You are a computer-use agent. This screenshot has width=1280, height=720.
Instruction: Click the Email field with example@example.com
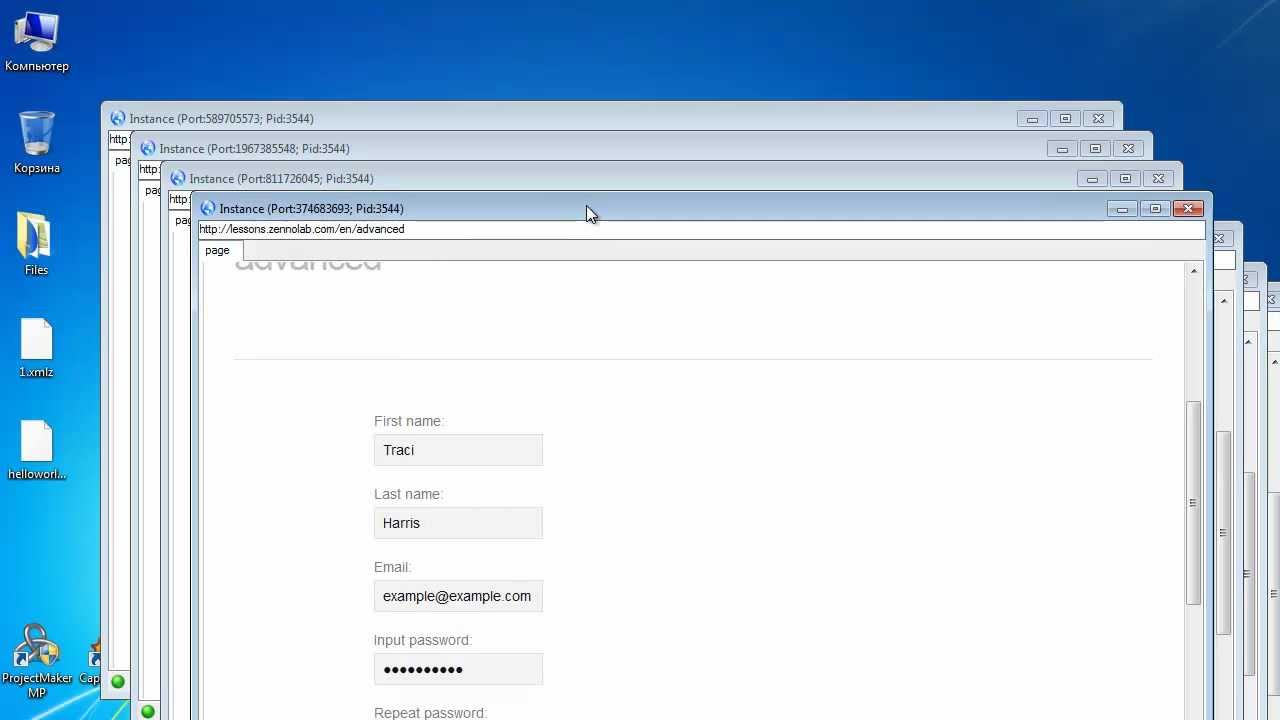[x=458, y=596]
